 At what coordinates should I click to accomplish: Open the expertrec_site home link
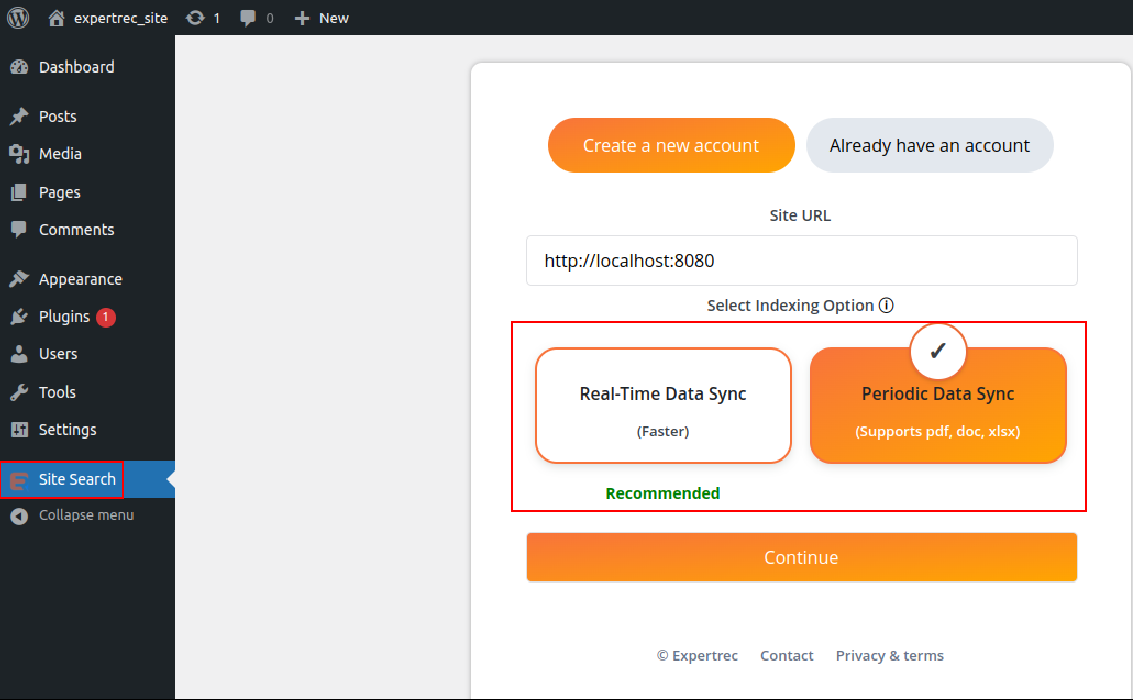click(108, 18)
